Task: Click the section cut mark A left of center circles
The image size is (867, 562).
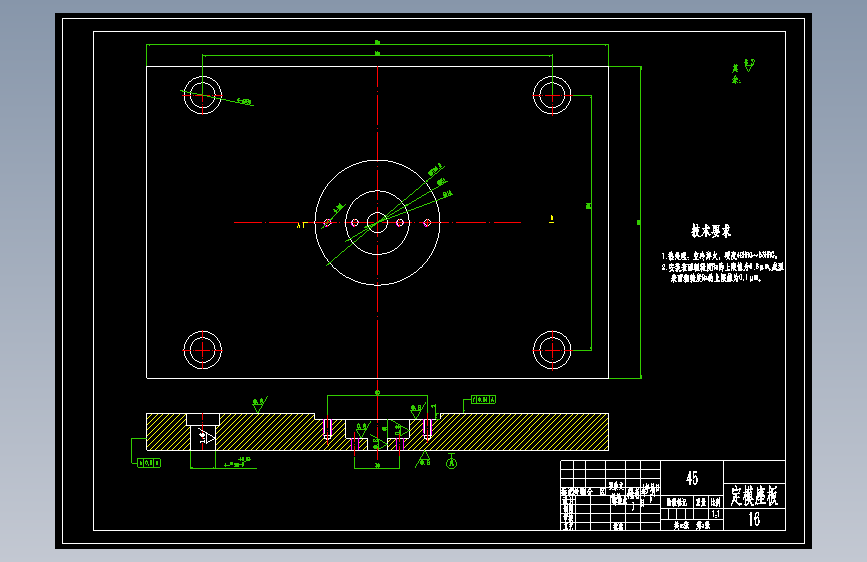Action: tap(301, 225)
